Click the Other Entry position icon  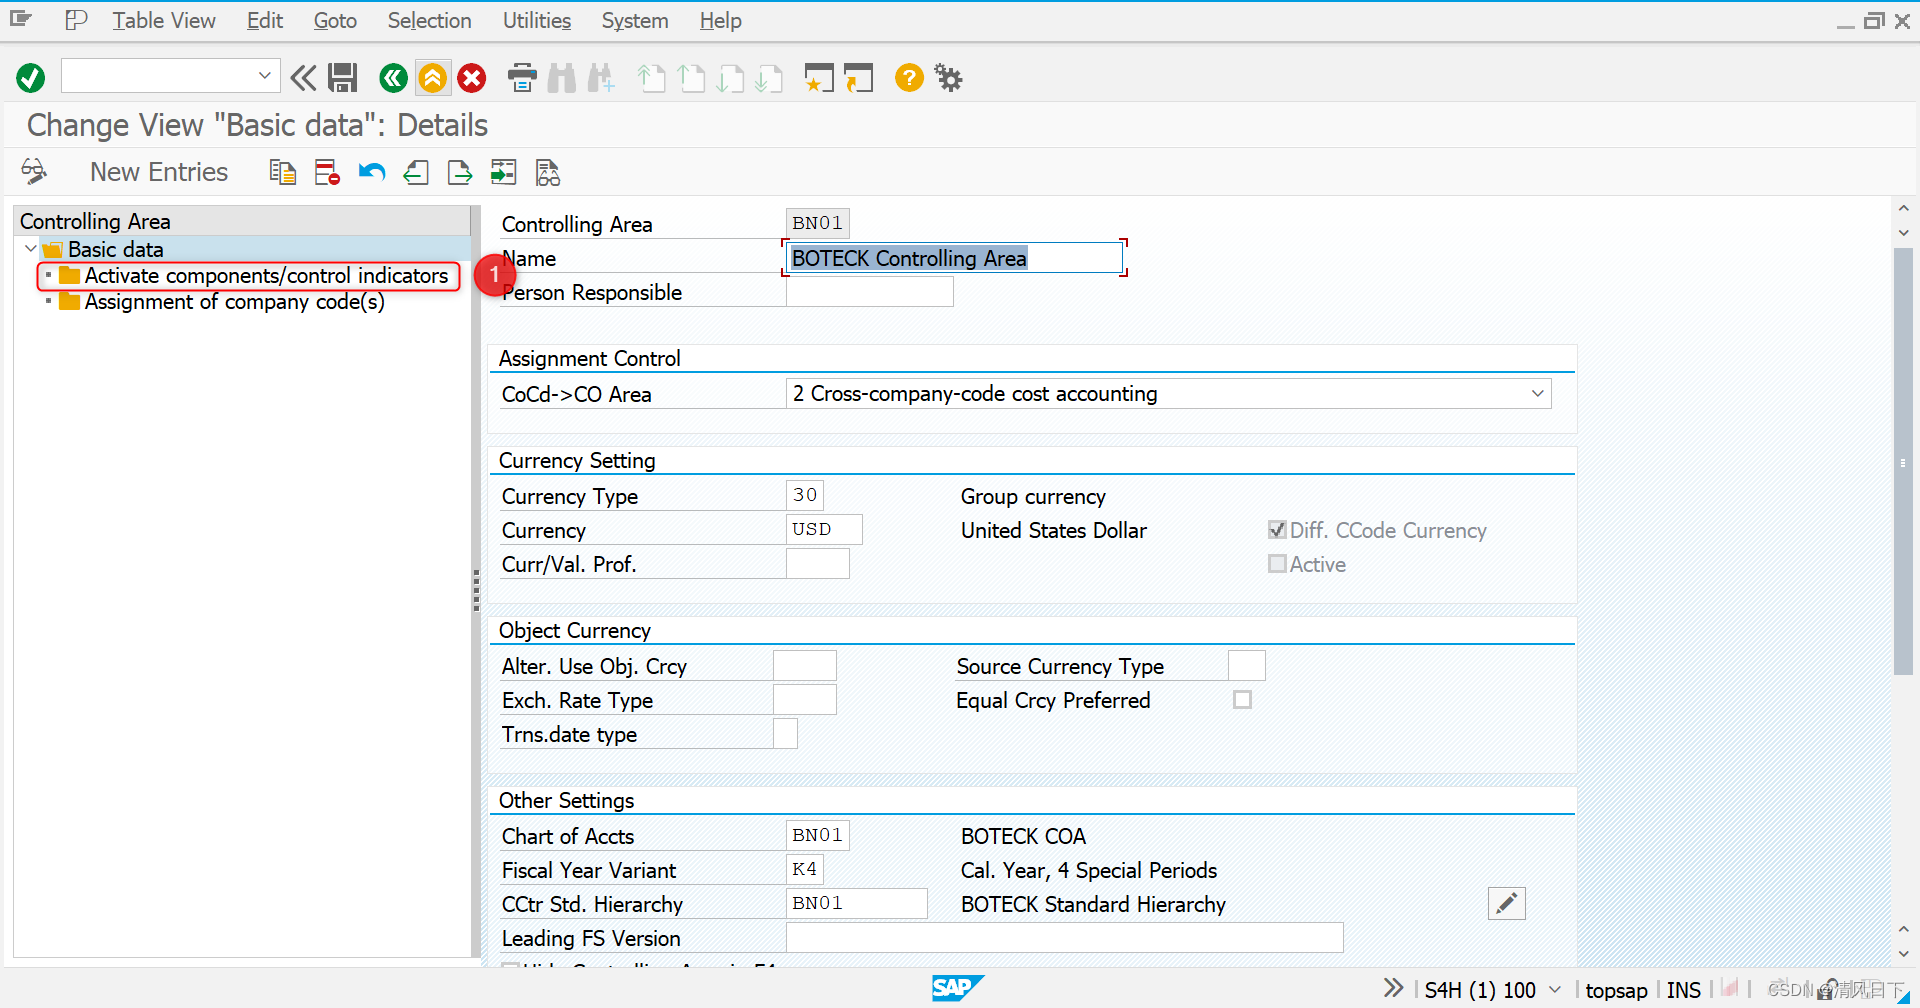point(504,172)
